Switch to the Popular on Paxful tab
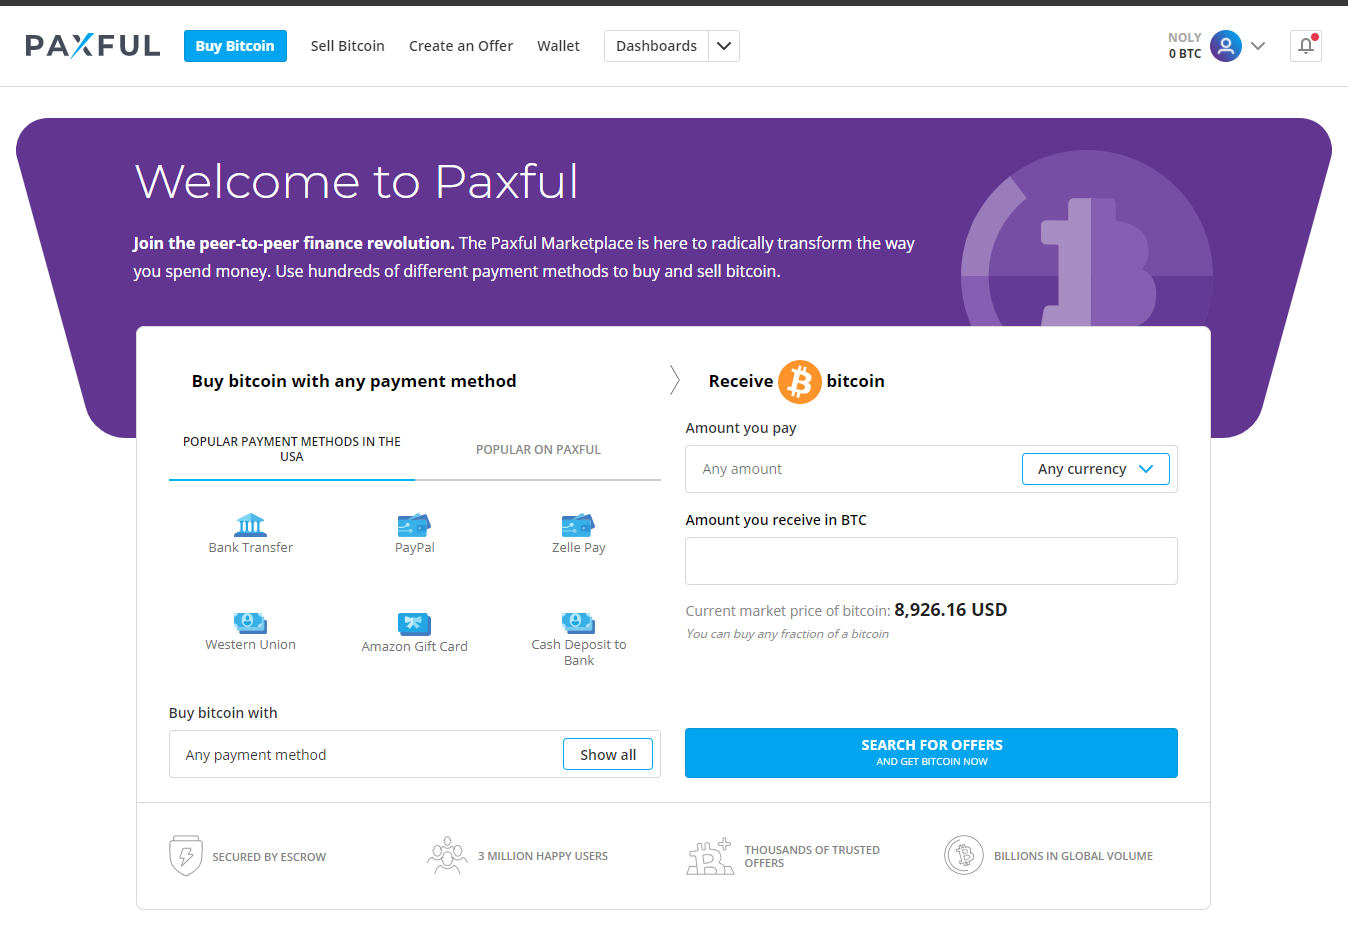Viewport: 1348px width, 938px height. click(538, 450)
